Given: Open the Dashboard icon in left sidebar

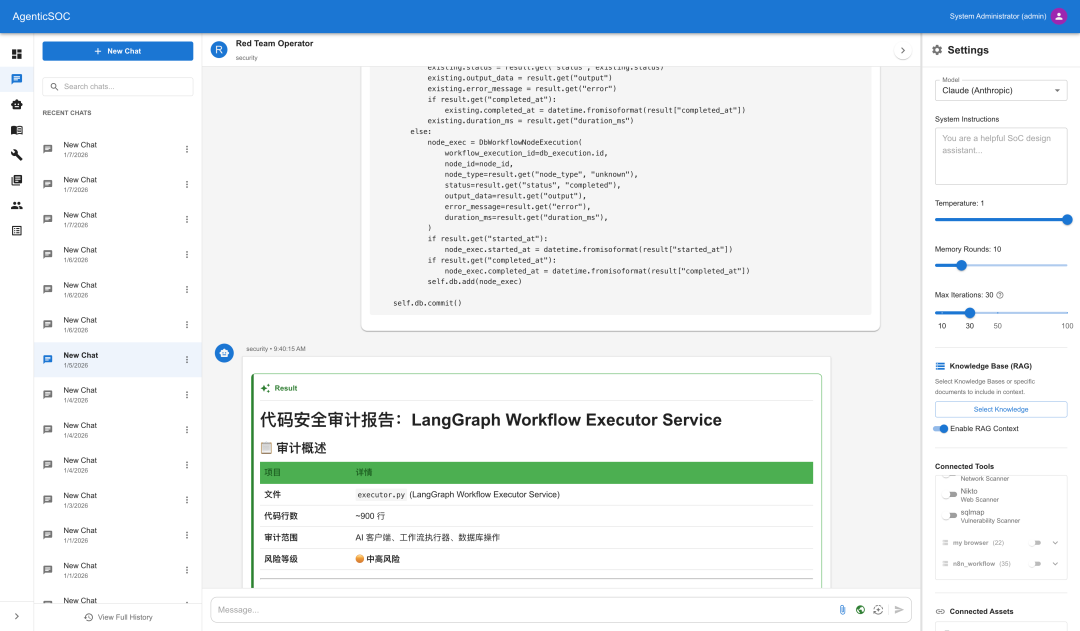Looking at the screenshot, I should click(x=16, y=54).
